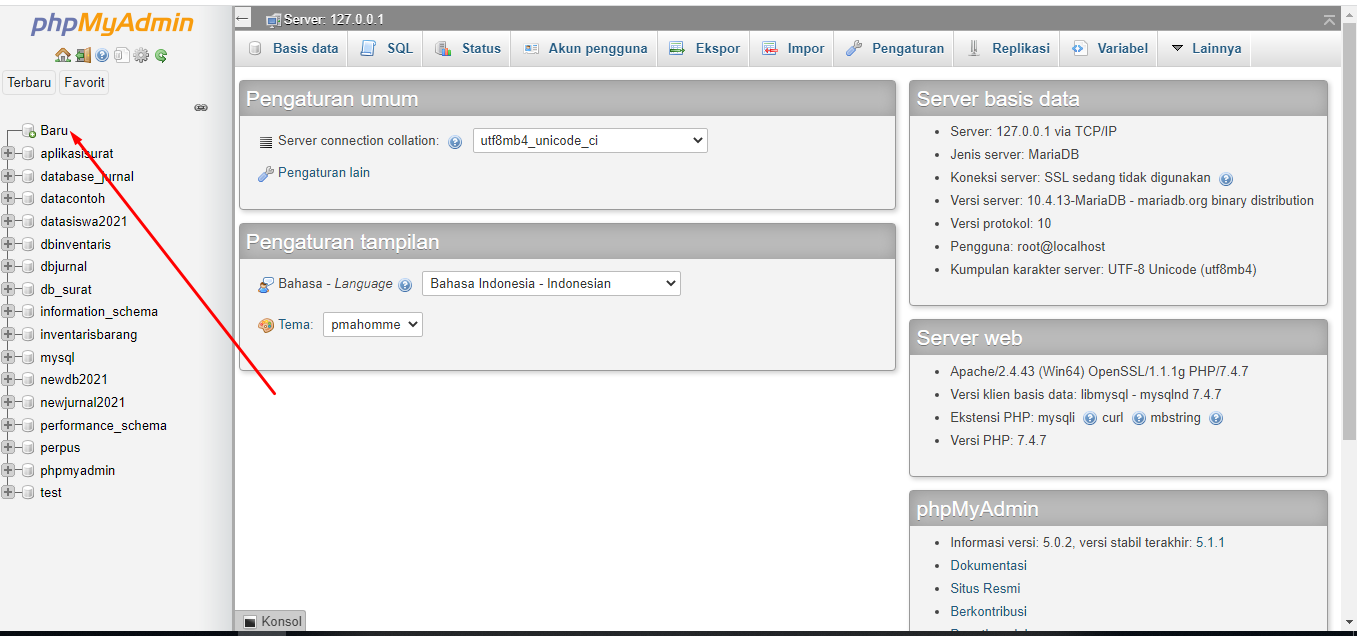Click Baru to create new database

[x=54, y=131]
